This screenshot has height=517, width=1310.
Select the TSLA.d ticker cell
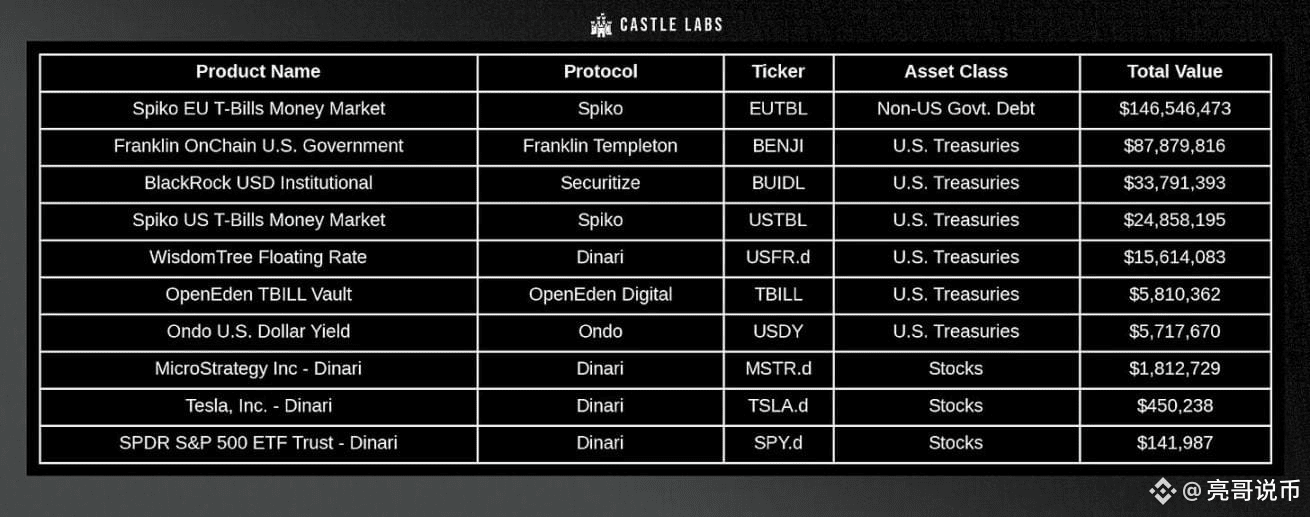778,405
